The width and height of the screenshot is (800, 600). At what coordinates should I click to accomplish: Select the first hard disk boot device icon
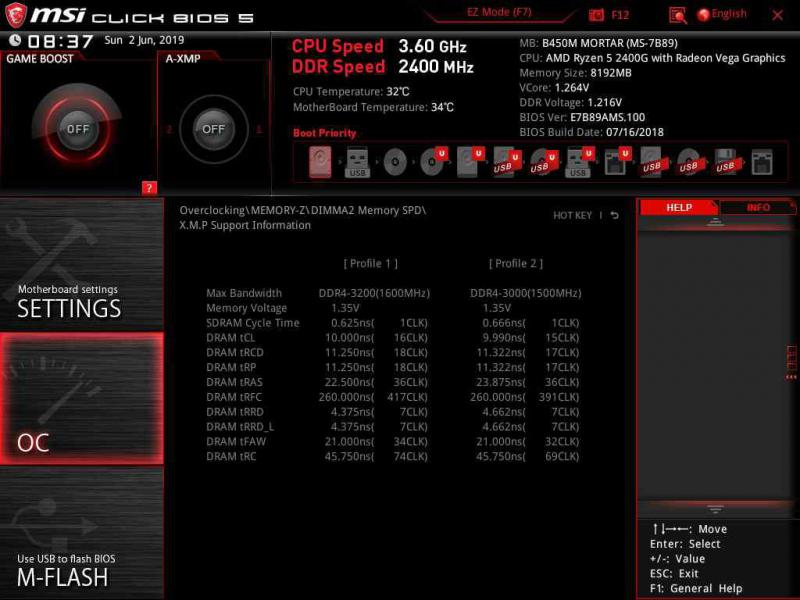pos(320,161)
